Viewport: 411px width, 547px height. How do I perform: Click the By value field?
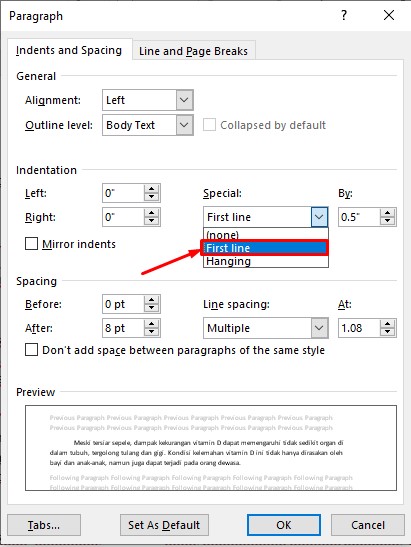click(359, 217)
